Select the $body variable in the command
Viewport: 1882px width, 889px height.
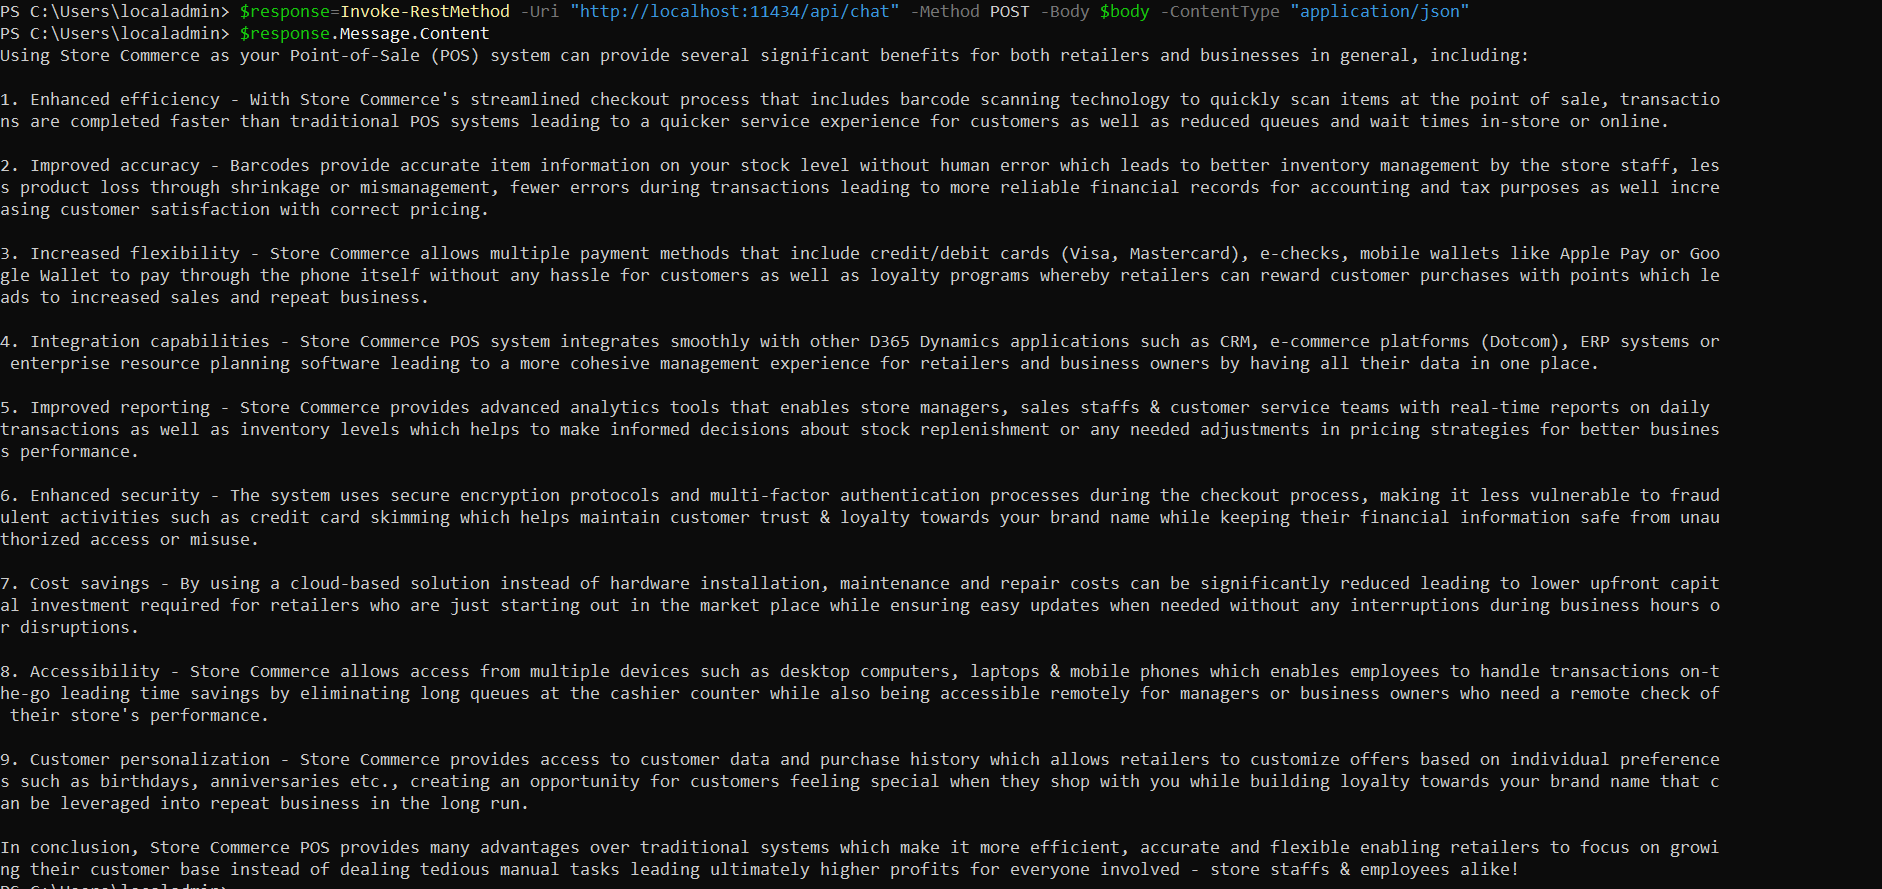click(x=1124, y=12)
